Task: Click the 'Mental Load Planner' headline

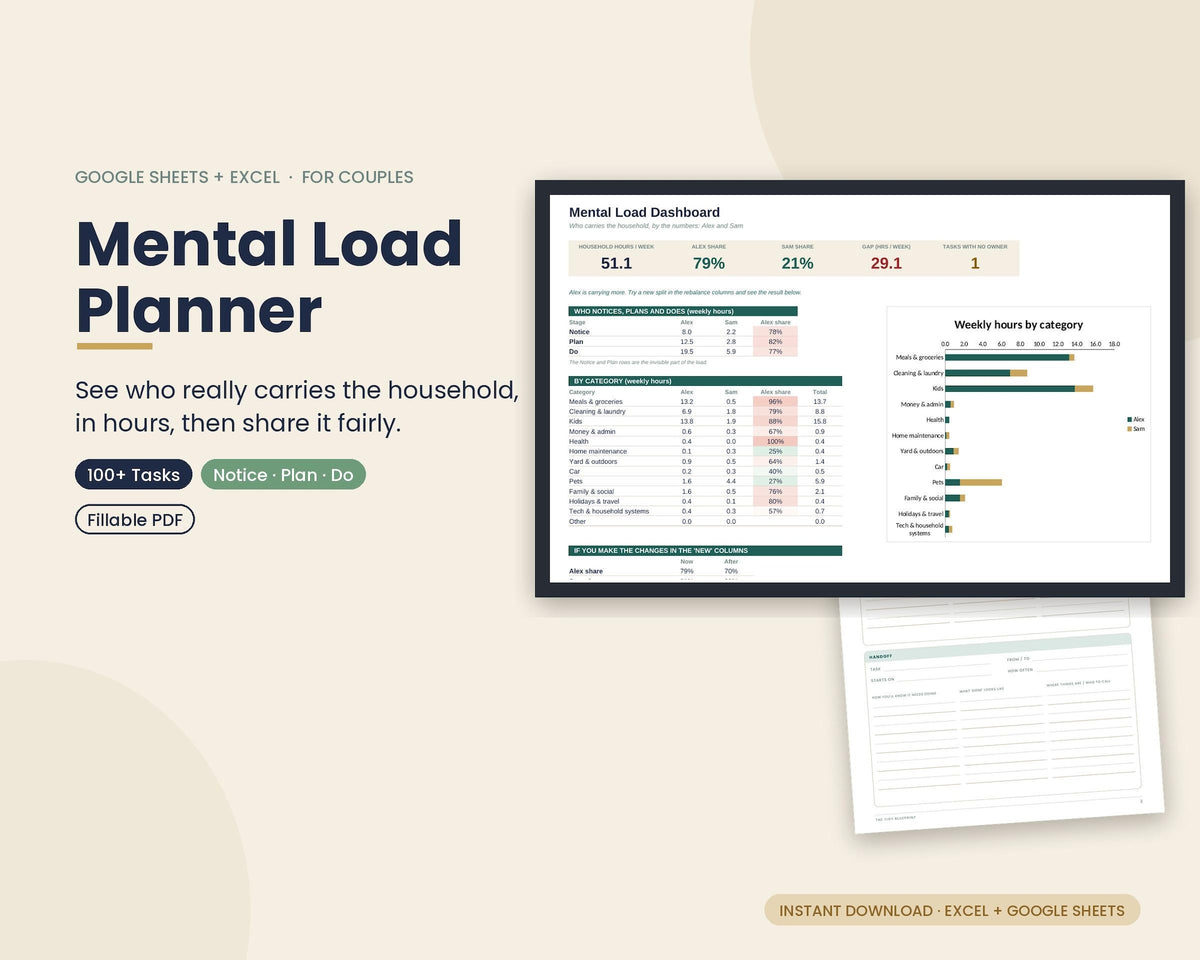Action: [269, 277]
